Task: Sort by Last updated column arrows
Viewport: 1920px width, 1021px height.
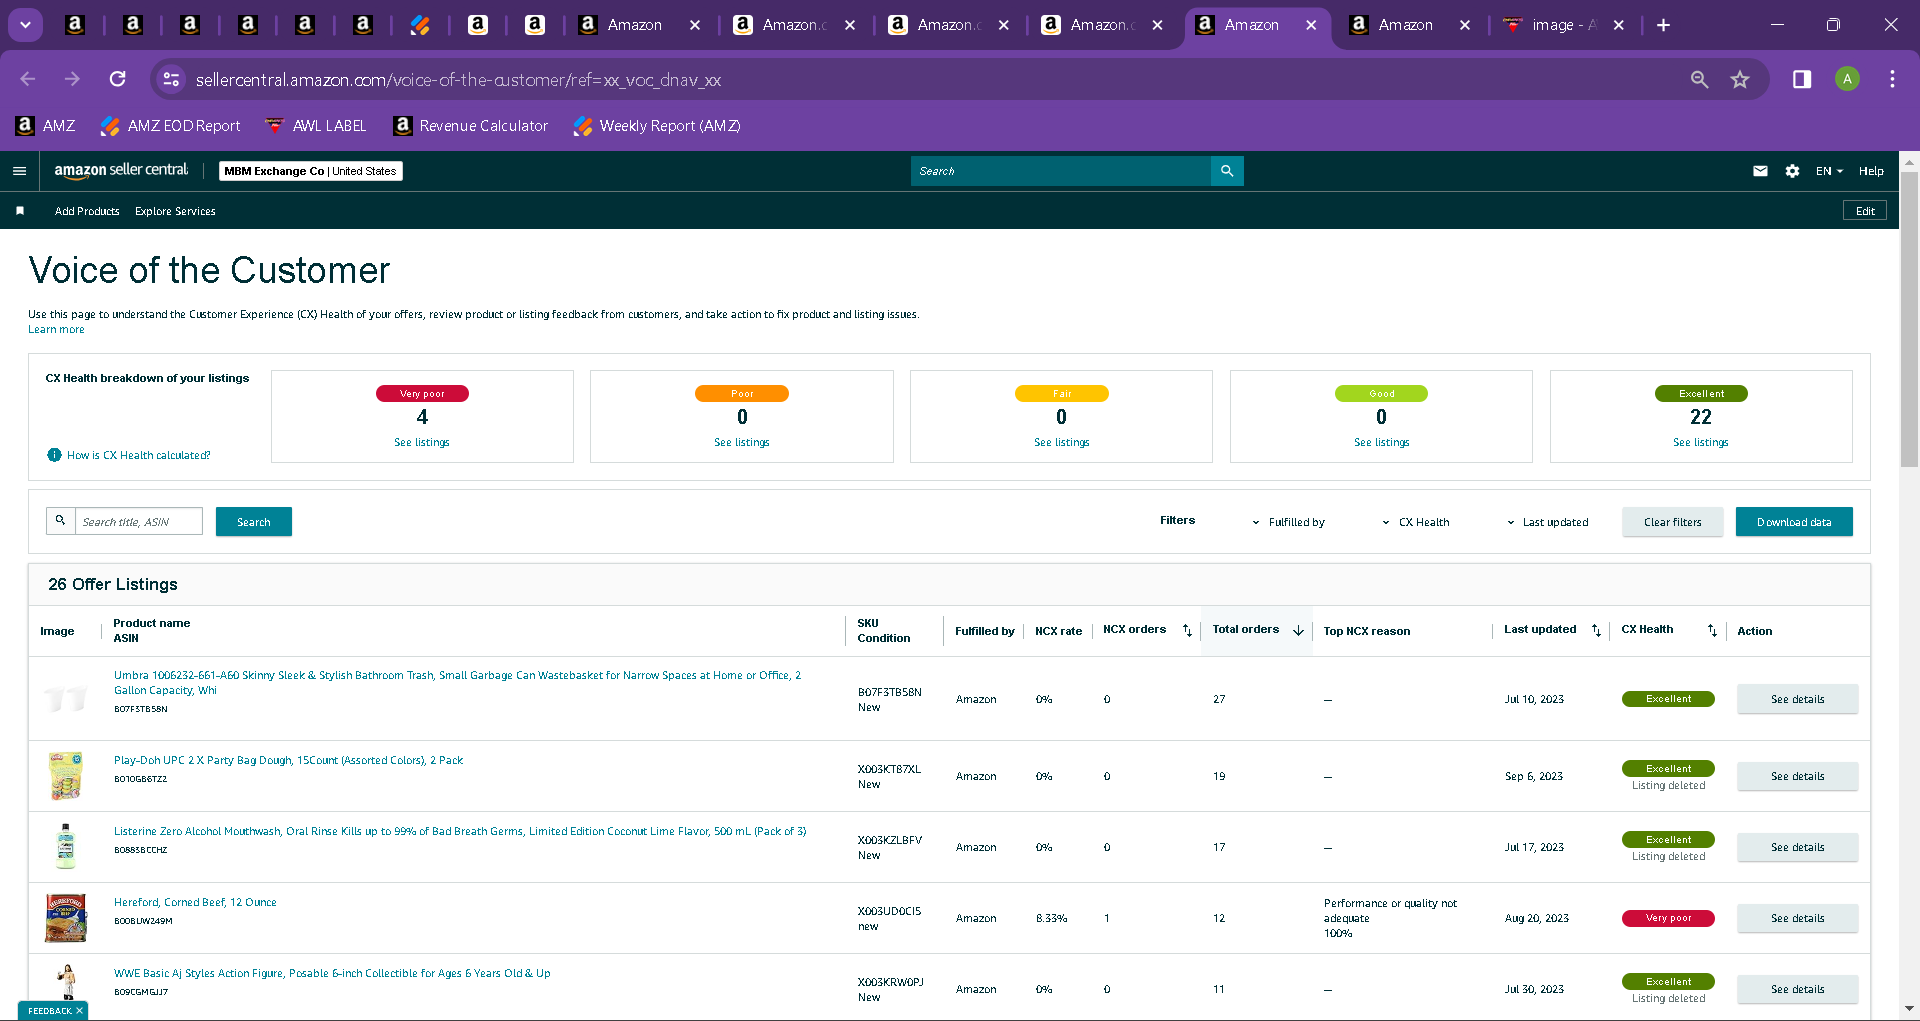Action: pyautogui.click(x=1596, y=630)
